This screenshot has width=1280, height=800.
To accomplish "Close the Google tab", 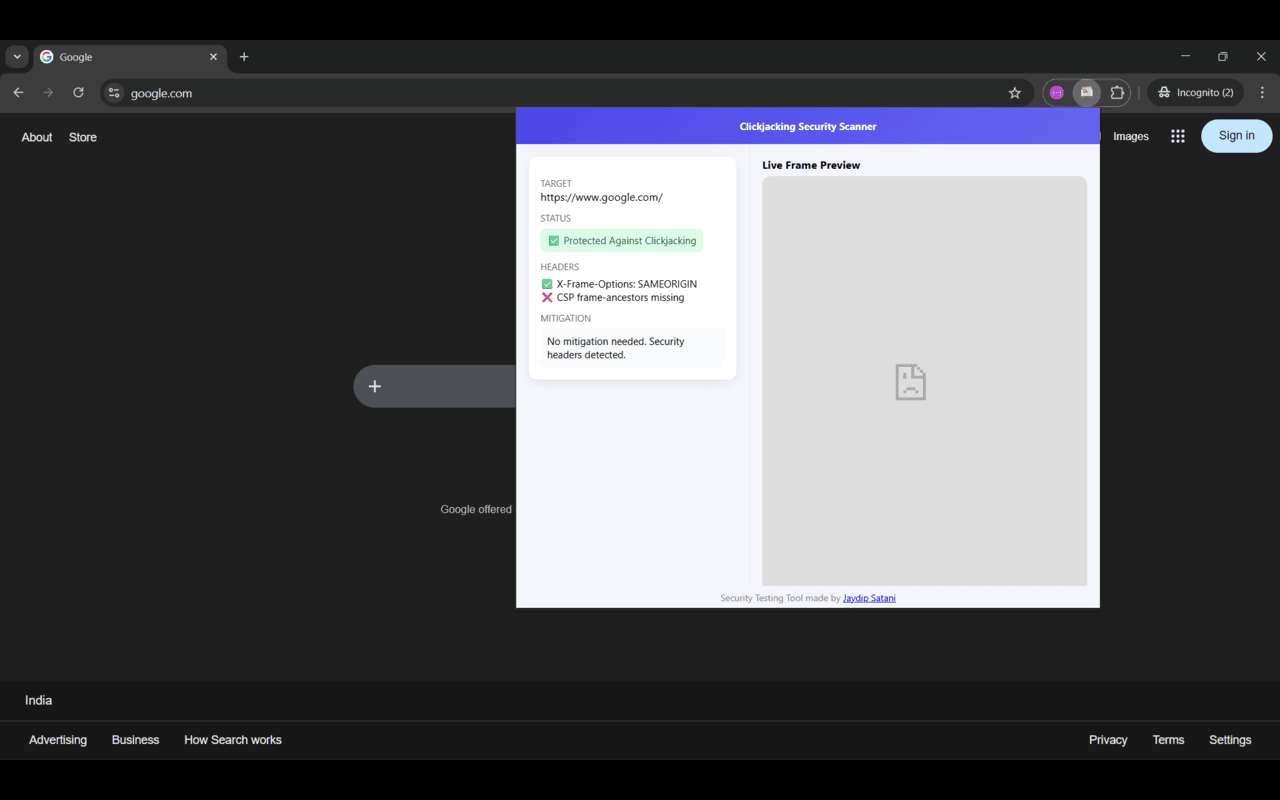I will pos(213,57).
